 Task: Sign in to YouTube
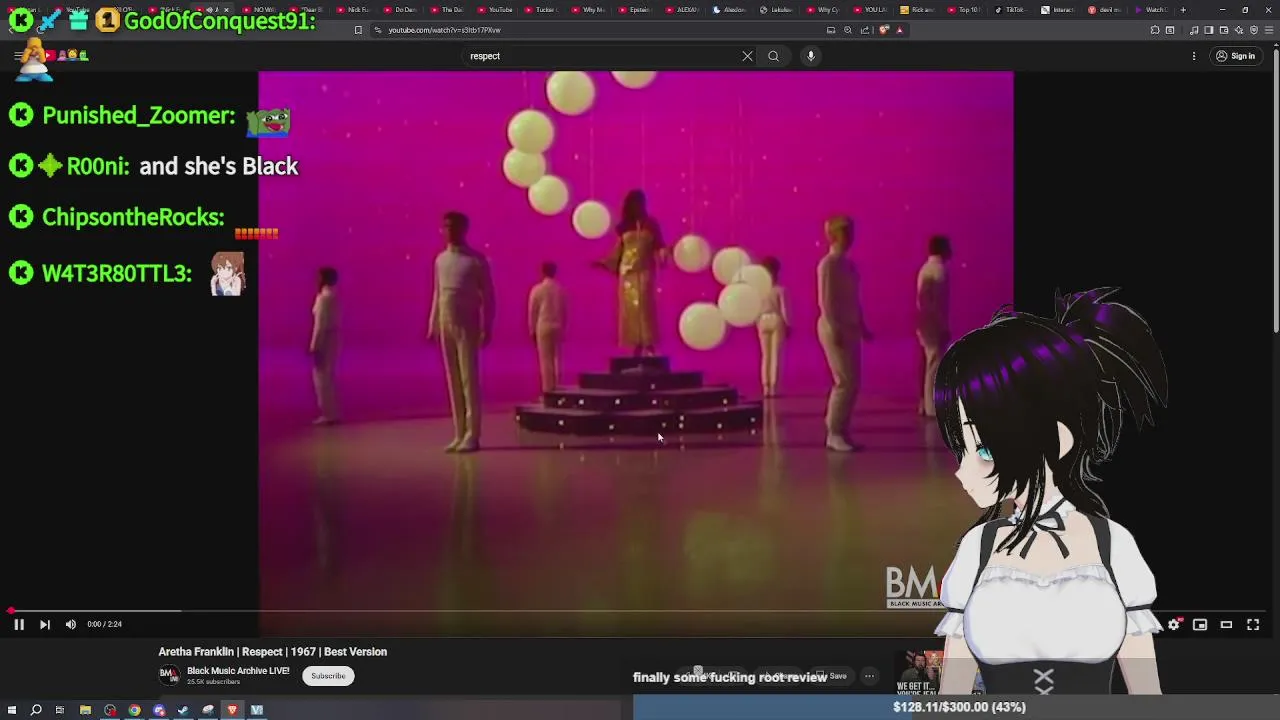click(x=1235, y=56)
